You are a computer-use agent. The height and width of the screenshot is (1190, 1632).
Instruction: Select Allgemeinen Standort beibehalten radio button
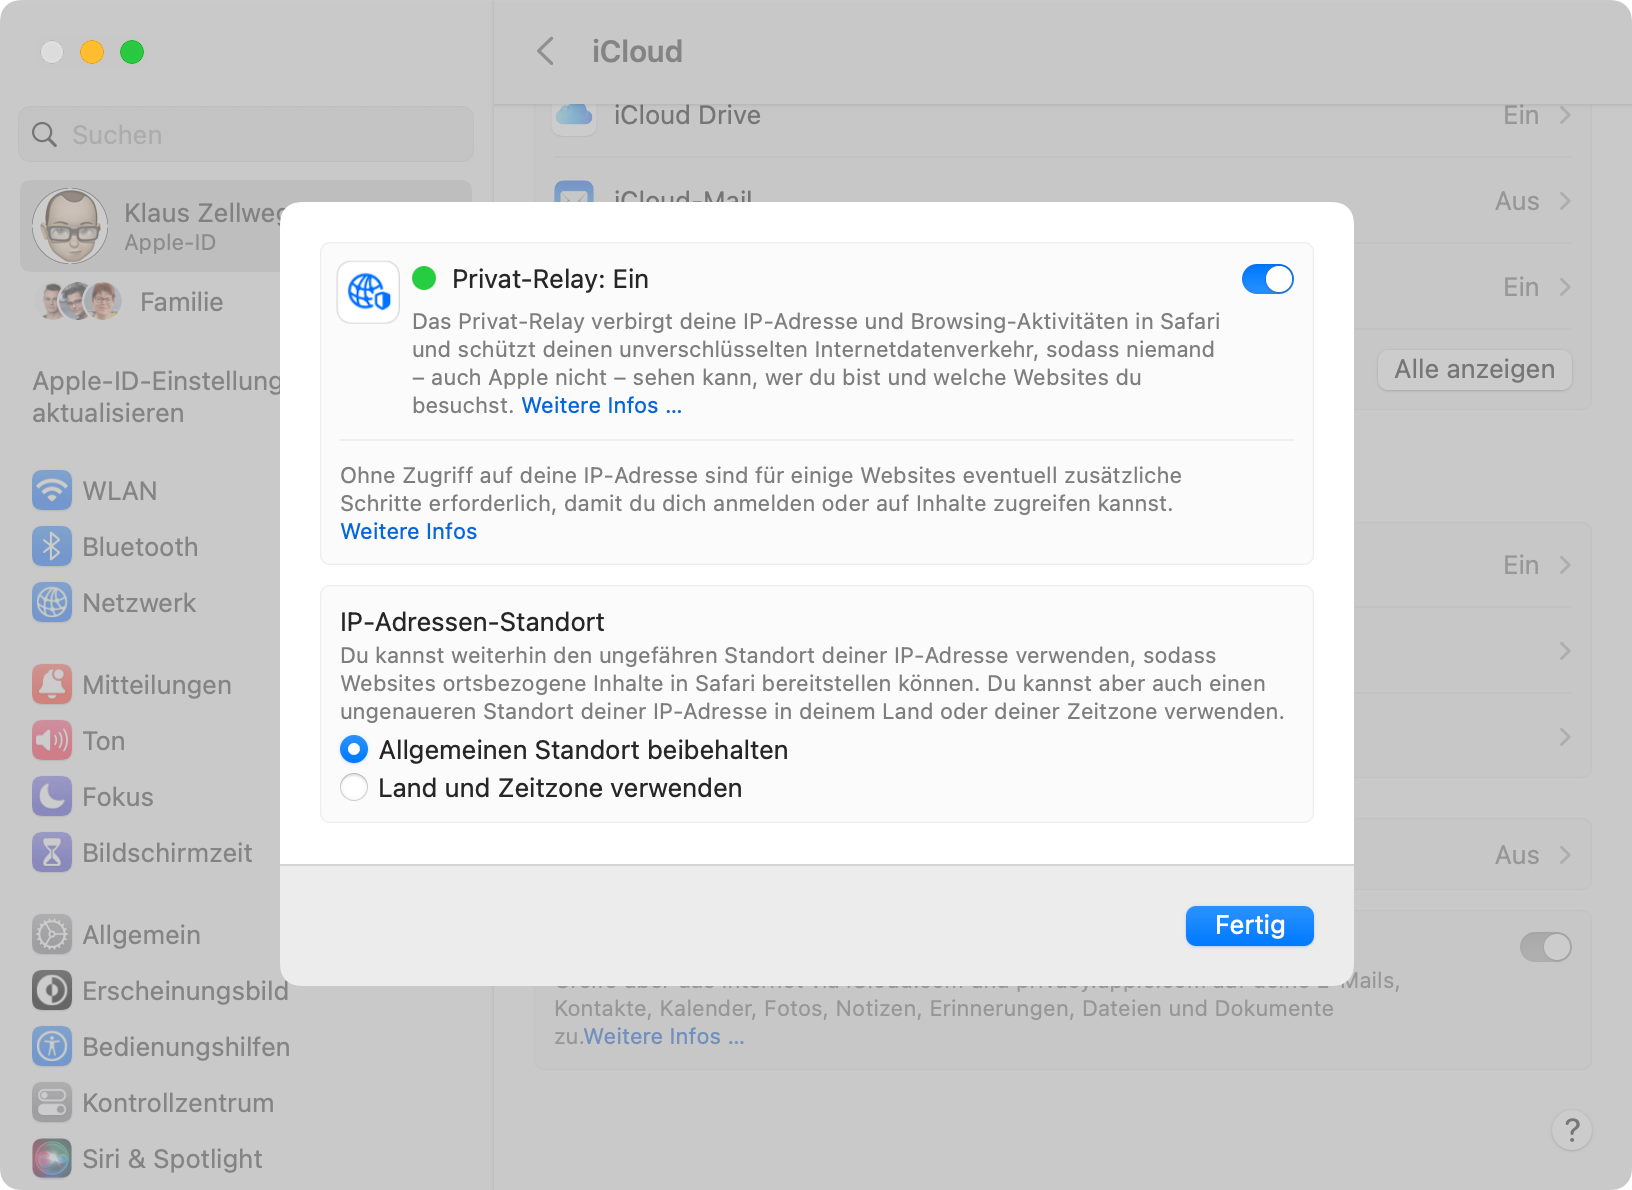(354, 749)
